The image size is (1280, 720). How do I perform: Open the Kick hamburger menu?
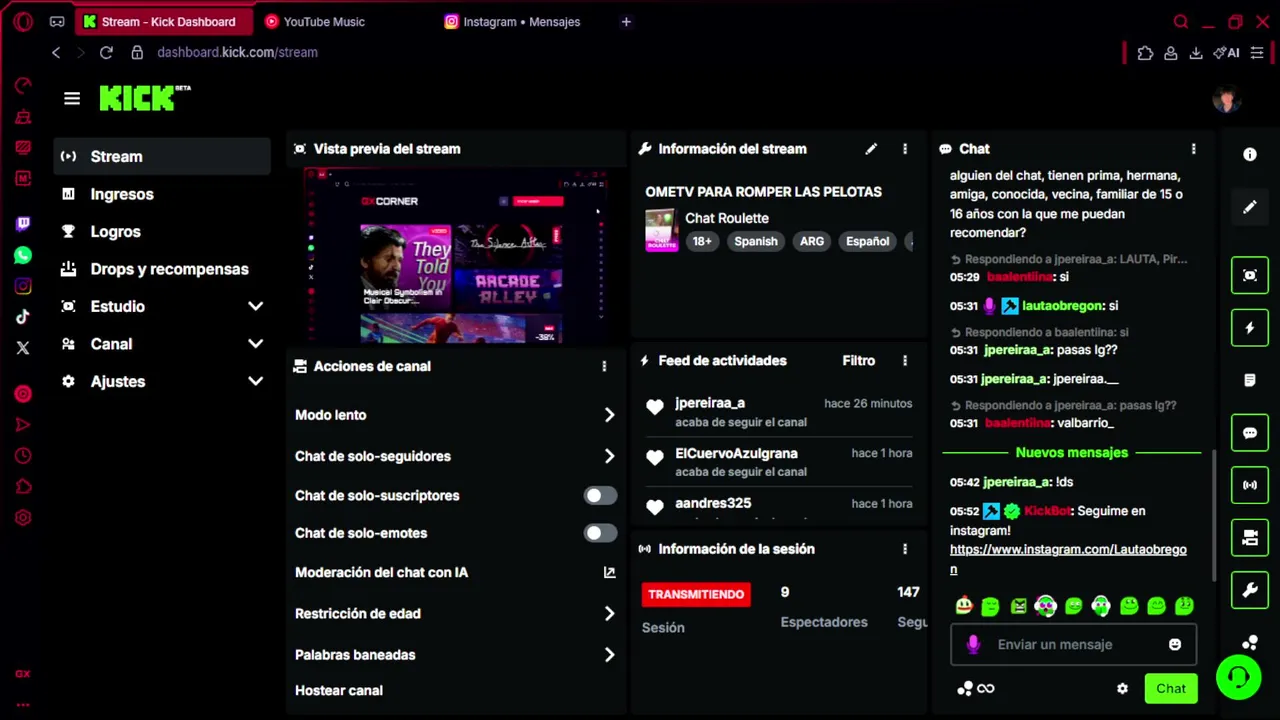pyautogui.click(x=72, y=98)
